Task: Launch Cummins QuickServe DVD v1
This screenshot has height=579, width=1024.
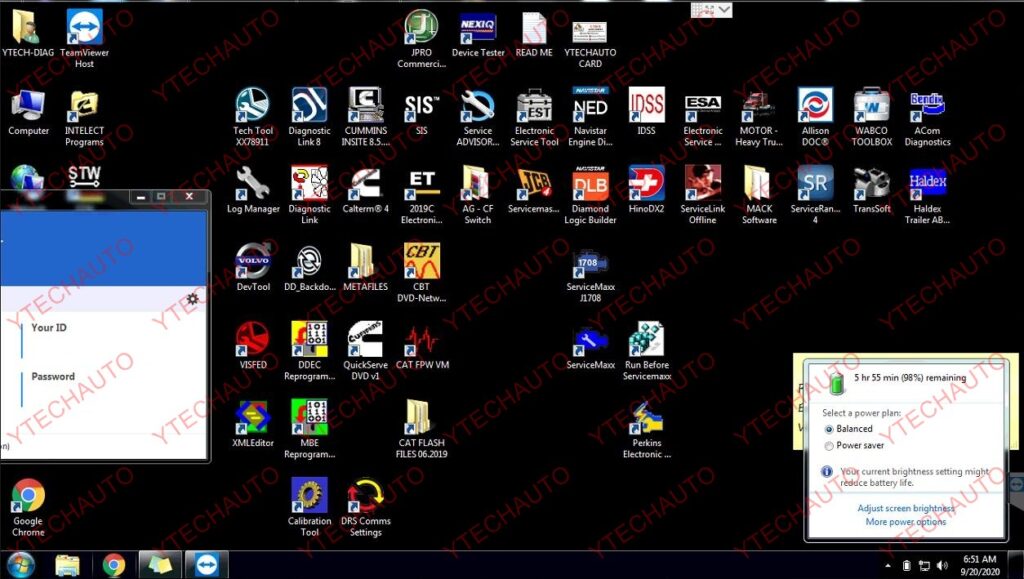Action: 366,351
